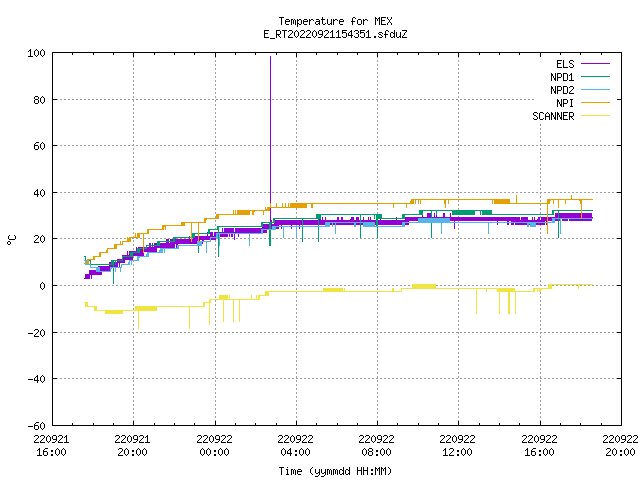Click the chart title "Temperature for MEX"
The height and width of the screenshot is (480, 640).
coord(335,21)
